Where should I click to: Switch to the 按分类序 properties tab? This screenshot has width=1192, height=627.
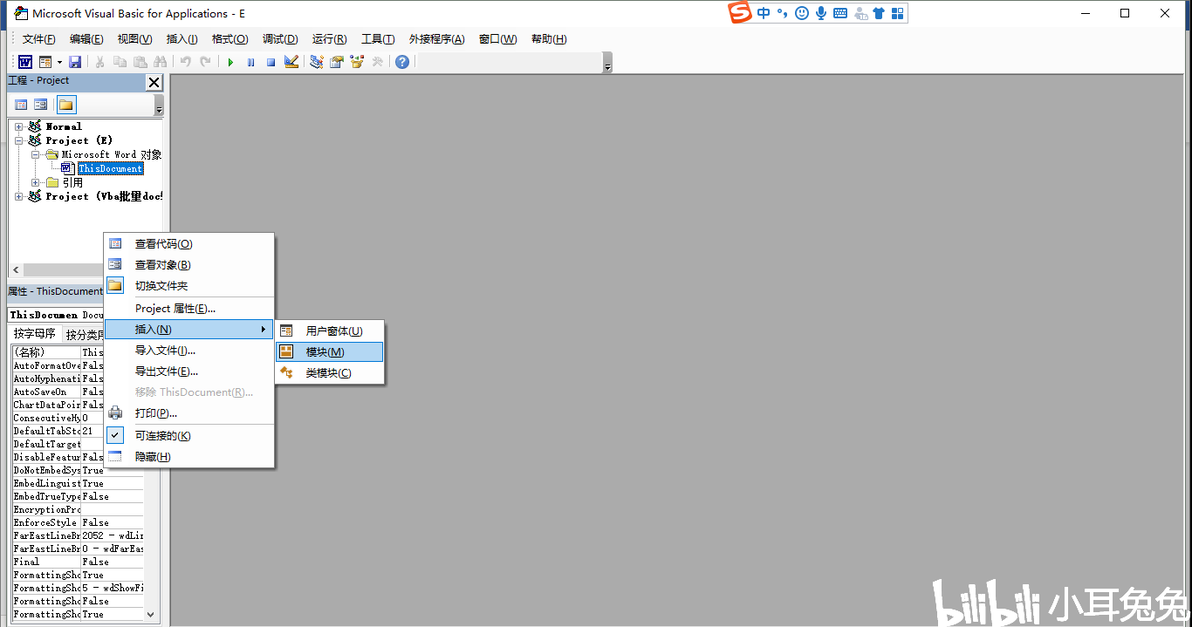pos(83,334)
